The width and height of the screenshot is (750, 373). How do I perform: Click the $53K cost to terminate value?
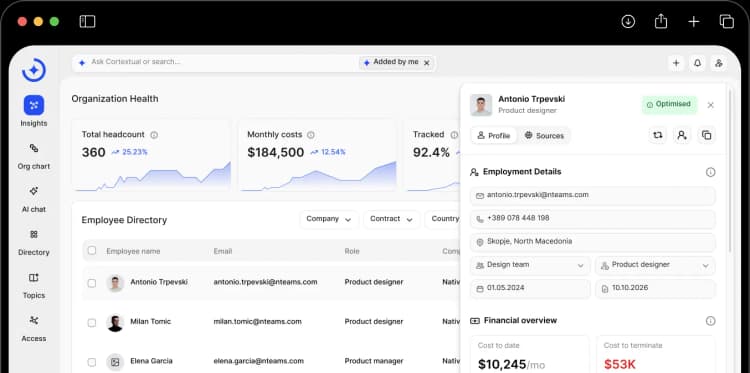click(619, 364)
